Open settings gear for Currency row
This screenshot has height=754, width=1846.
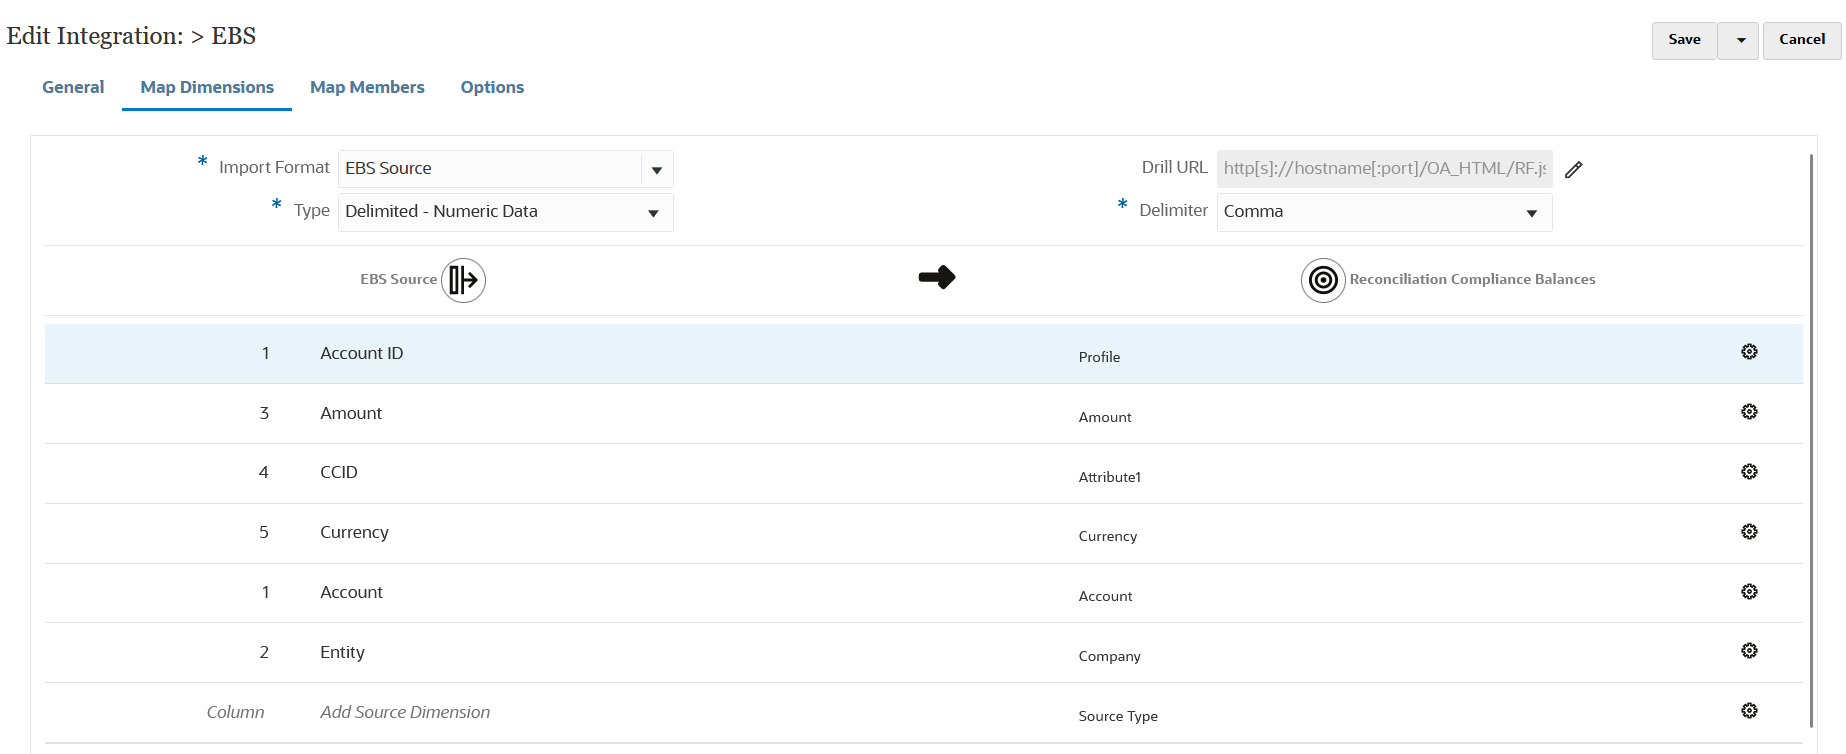tap(1749, 532)
